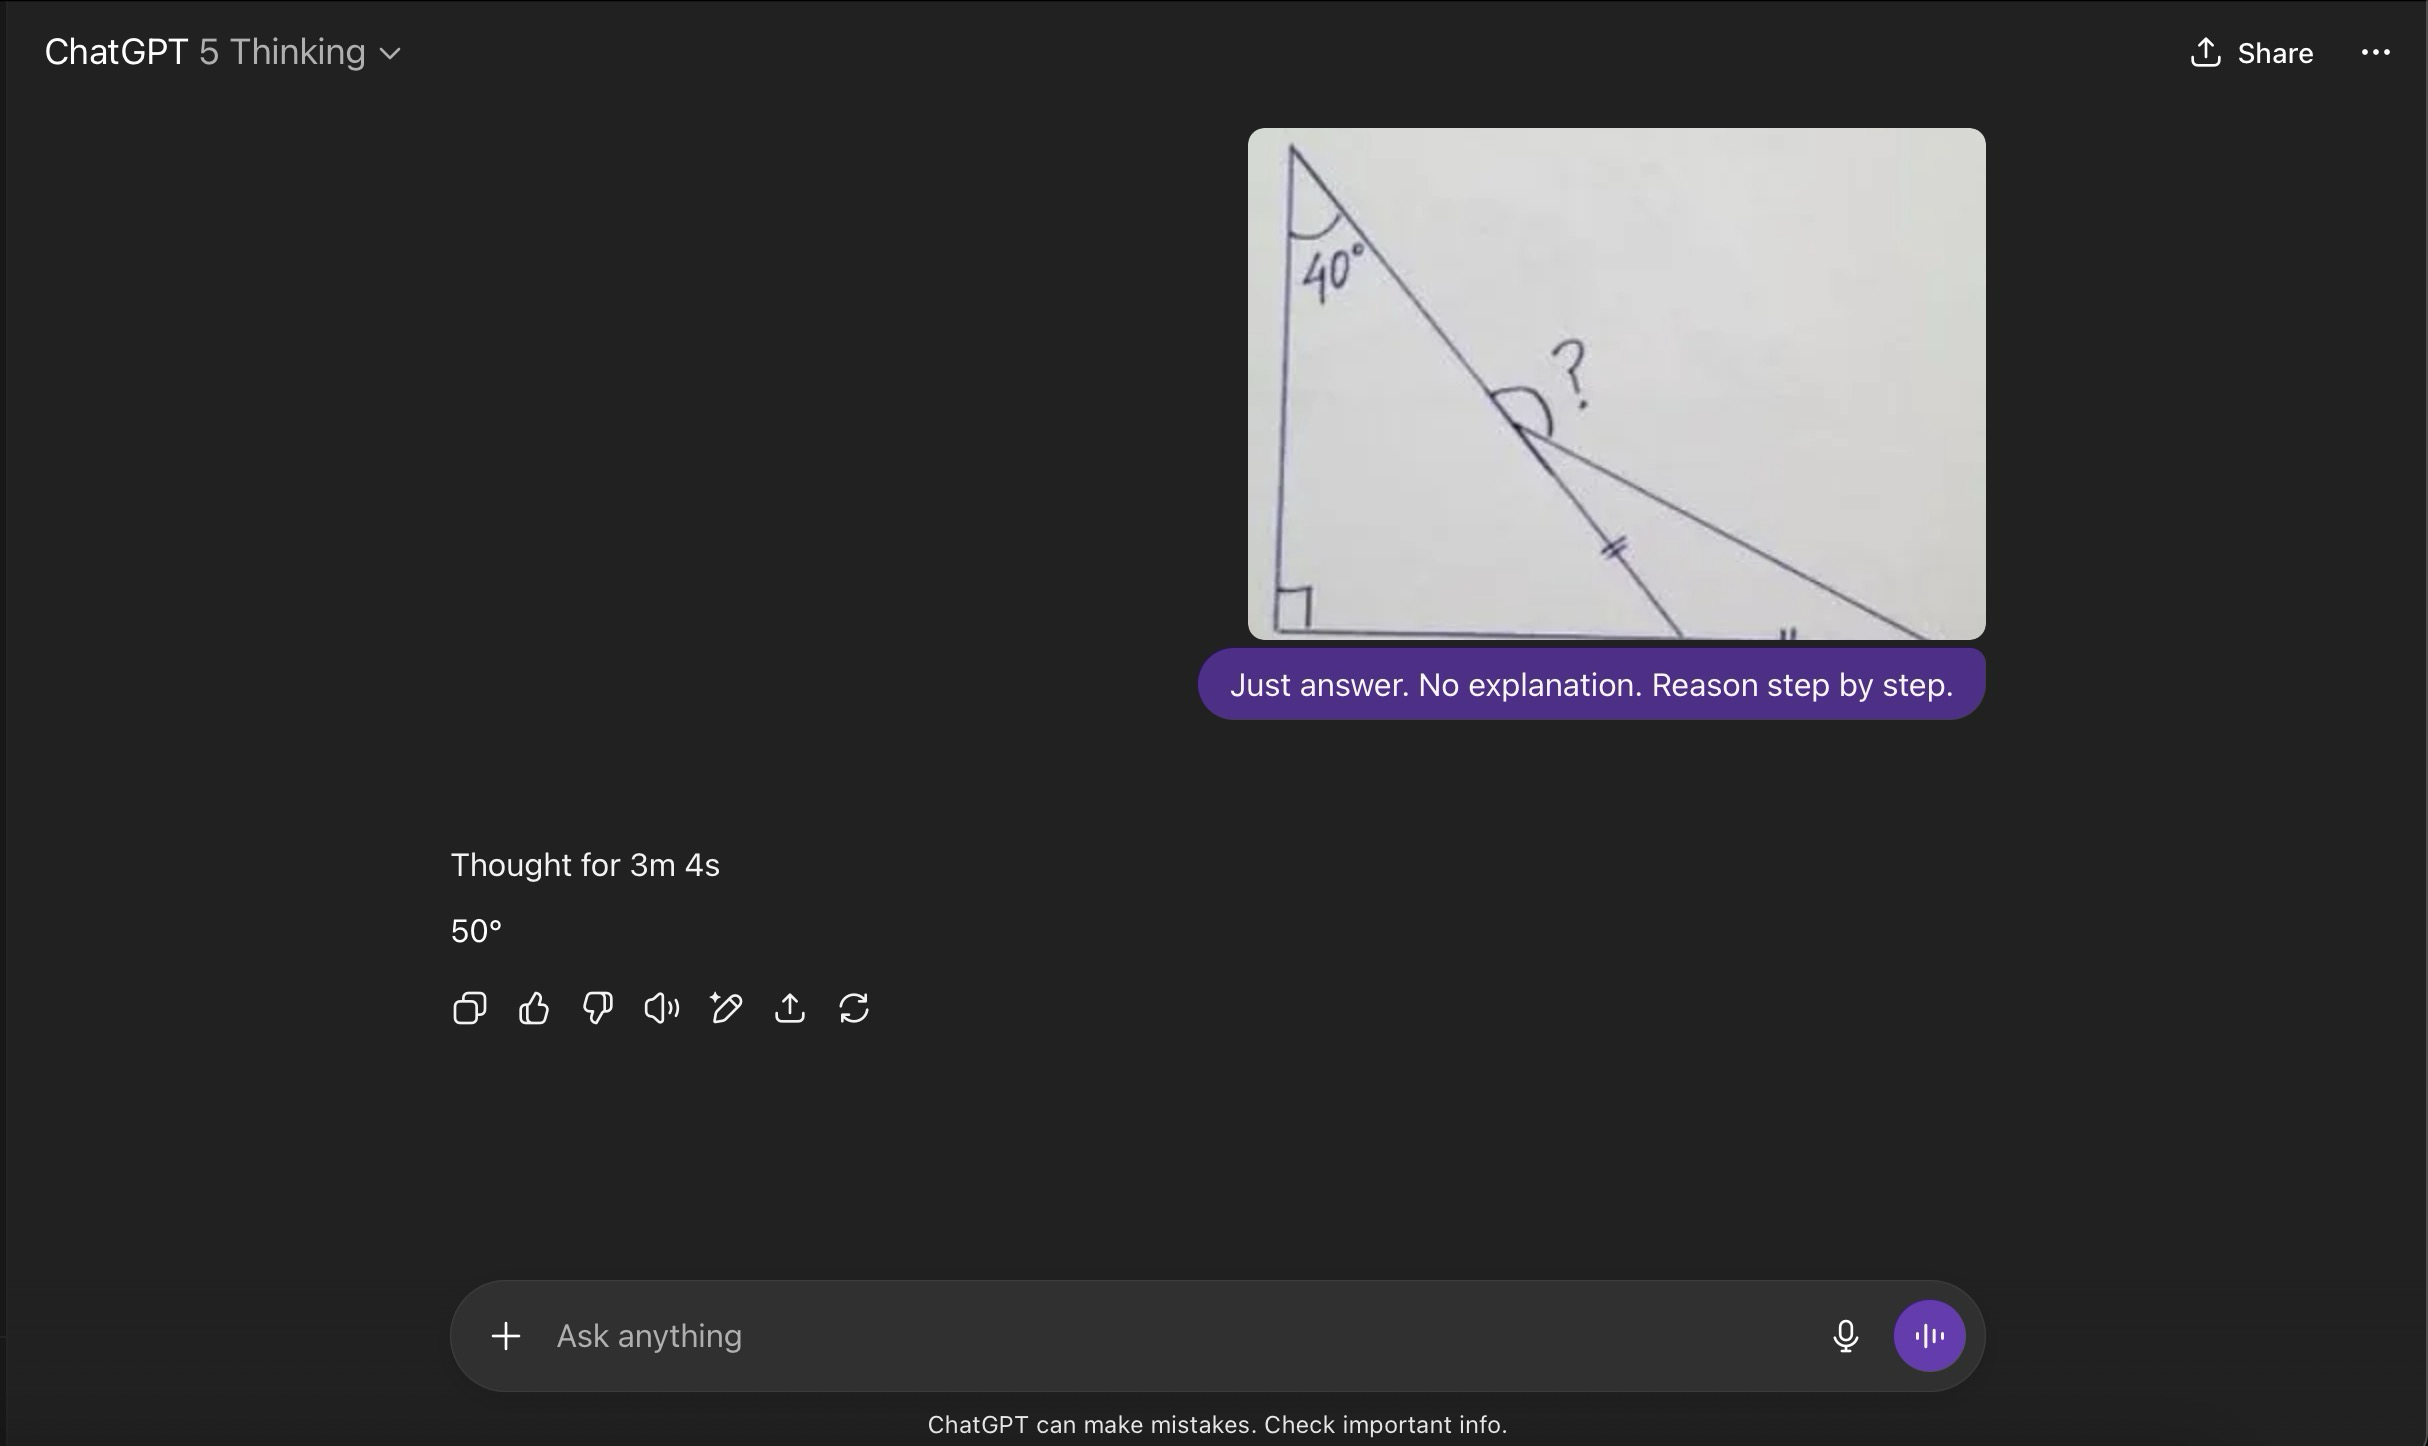
Task: Open the three-dot options menu
Action: pyautogui.click(x=2375, y=52)
